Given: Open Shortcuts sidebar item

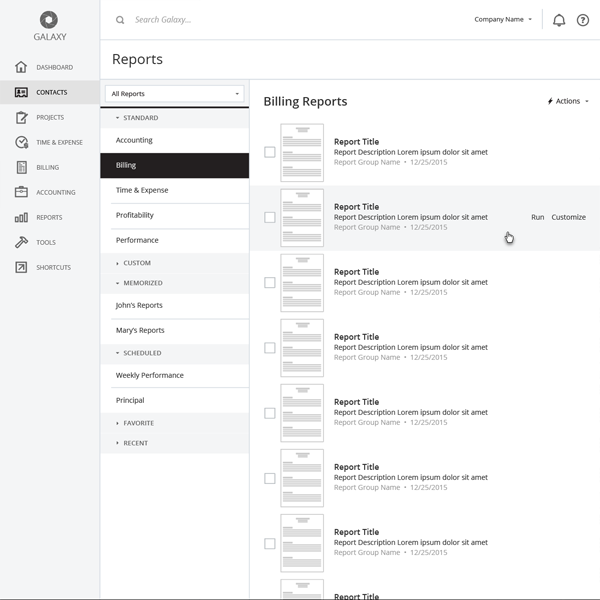Looking at the screenshot, I should [50, 267].
